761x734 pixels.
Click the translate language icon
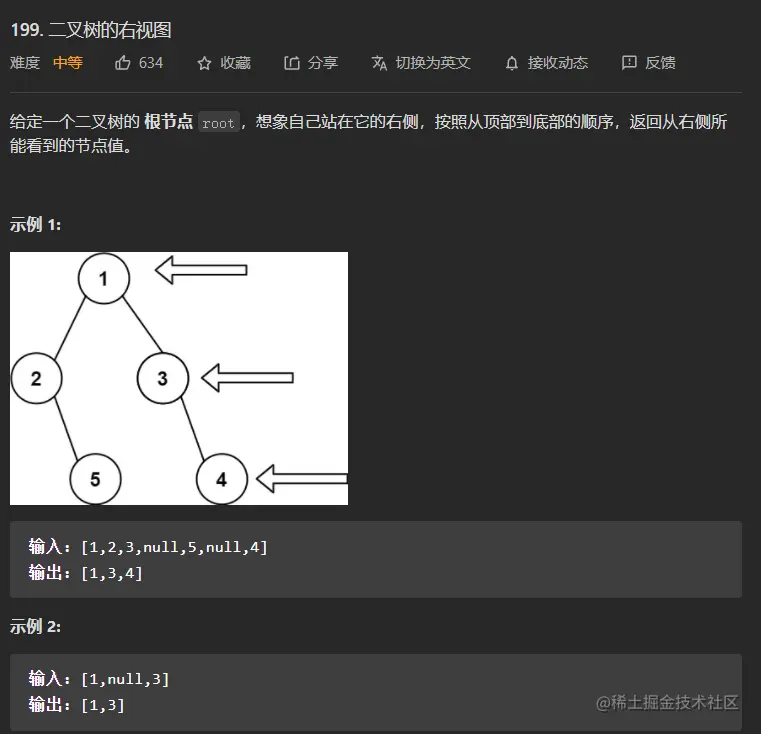pyautogui.click(x=380, y=63)
